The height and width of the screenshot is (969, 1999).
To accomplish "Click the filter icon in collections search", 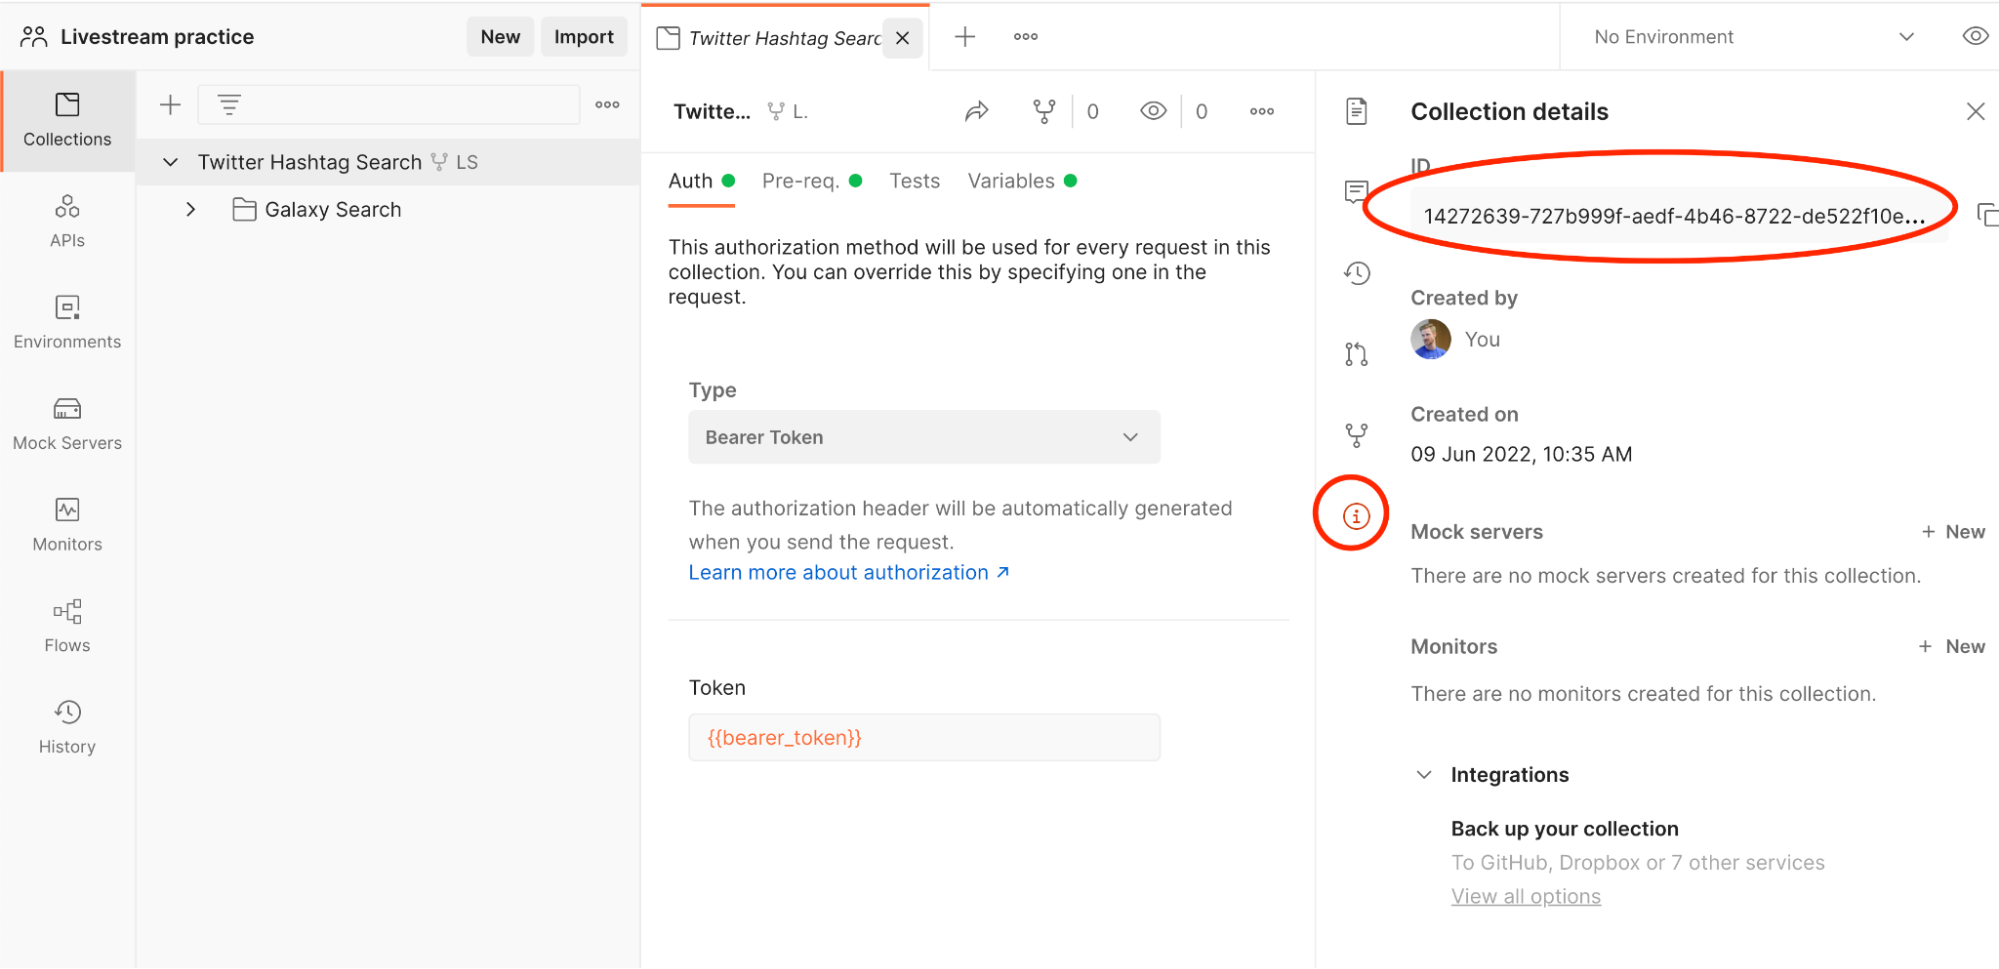I will [229, 104].
